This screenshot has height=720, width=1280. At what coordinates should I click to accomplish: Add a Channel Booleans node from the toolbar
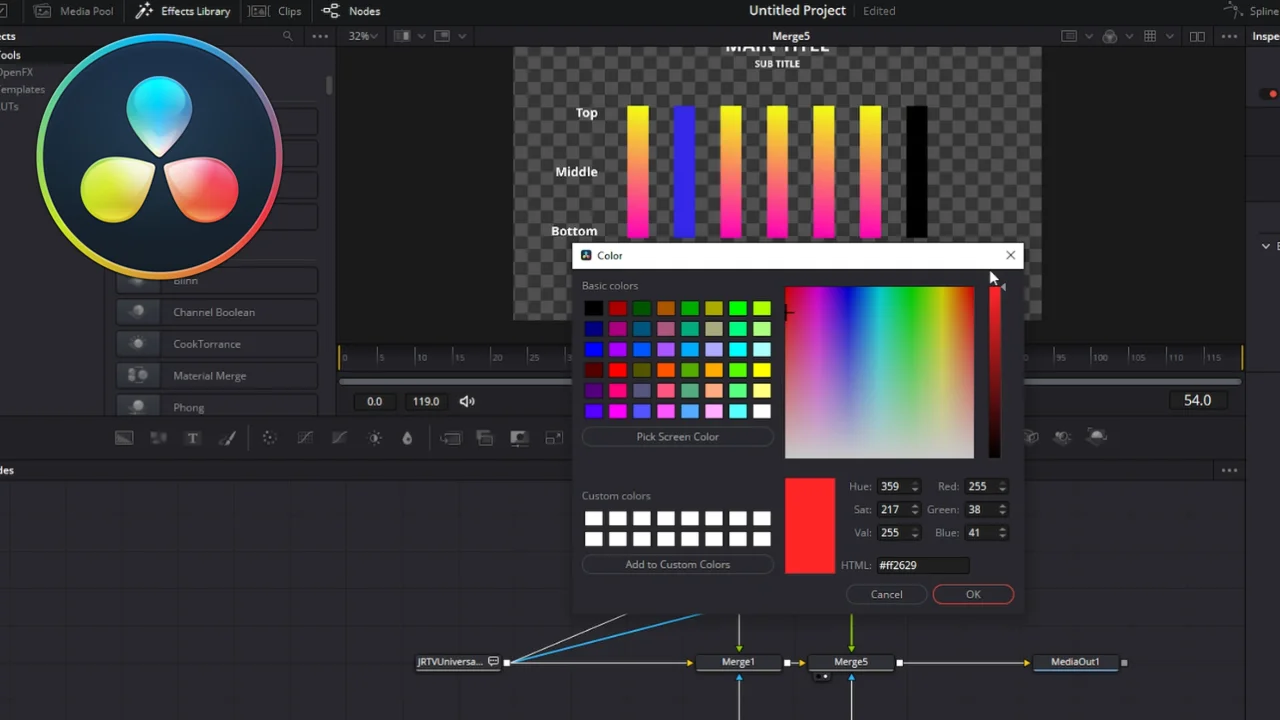coord(485,438)
